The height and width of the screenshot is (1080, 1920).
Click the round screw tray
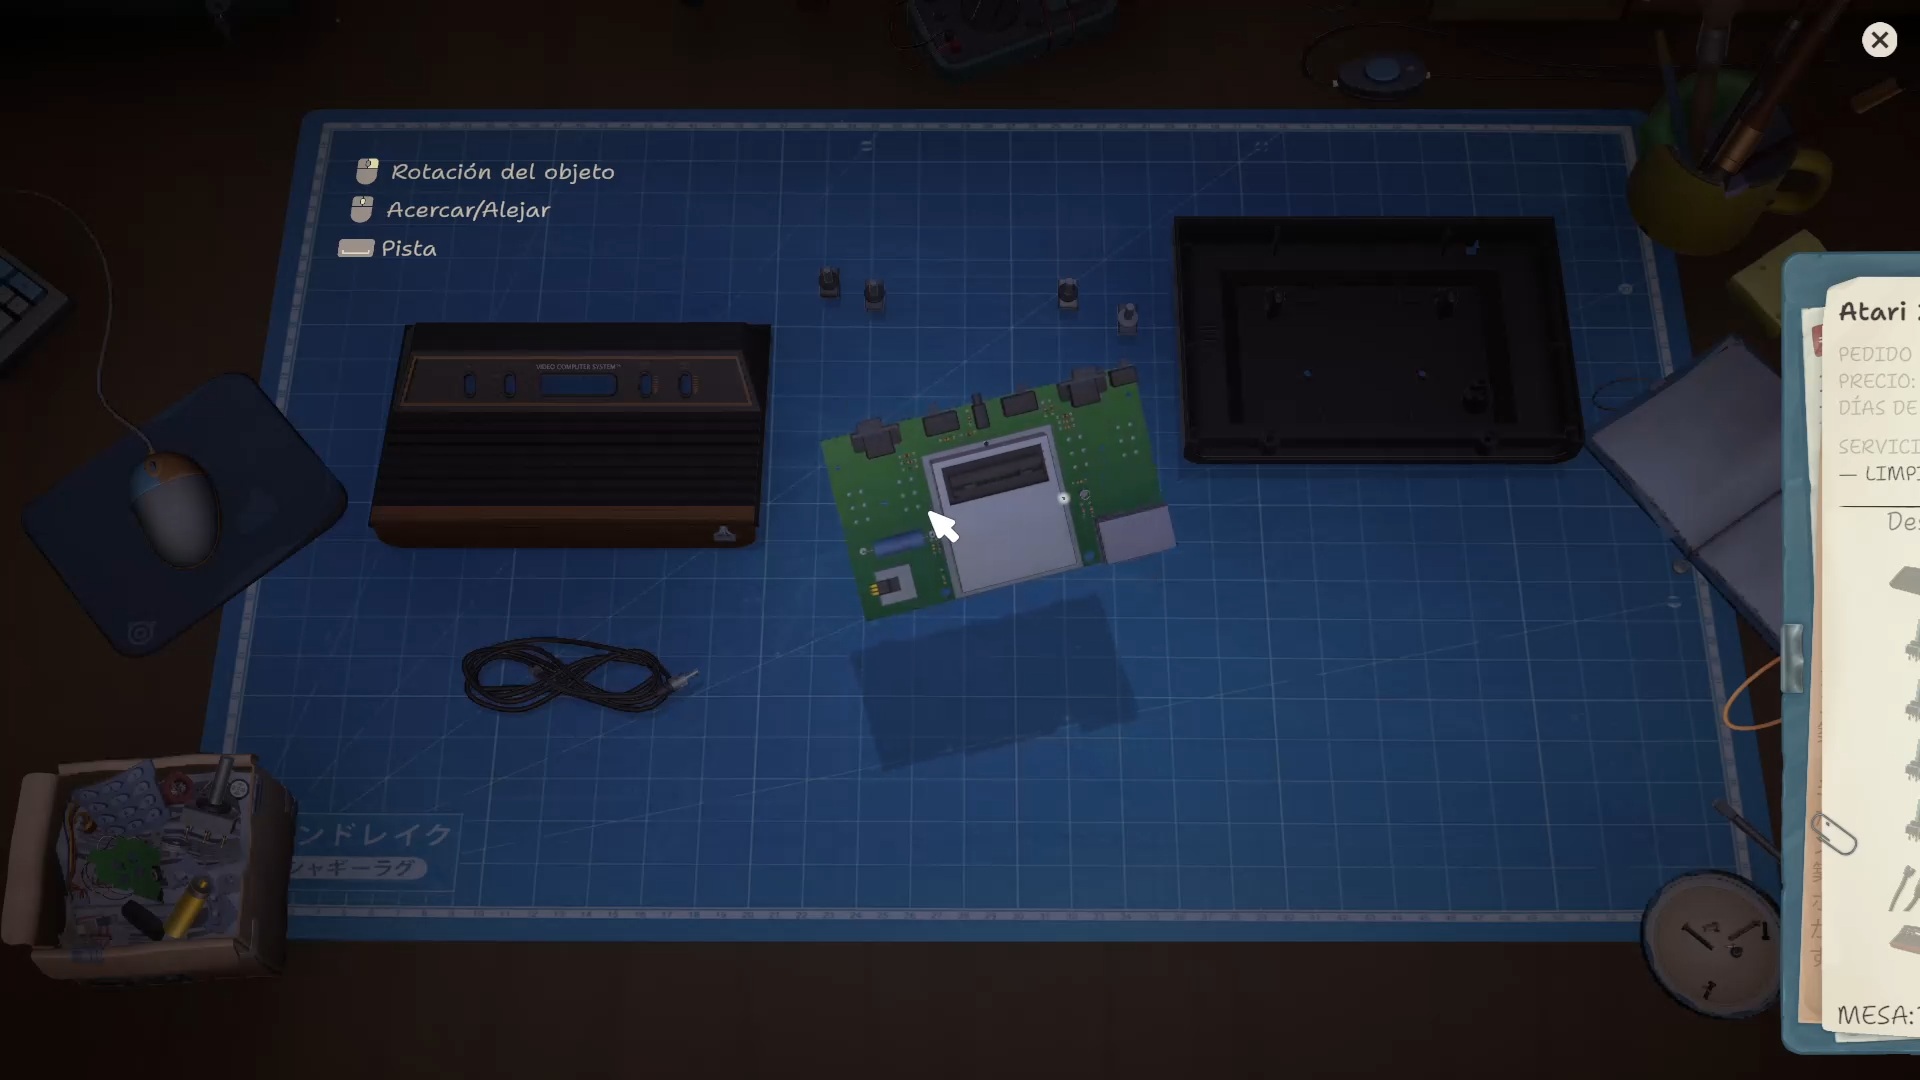coord(1713,941)
